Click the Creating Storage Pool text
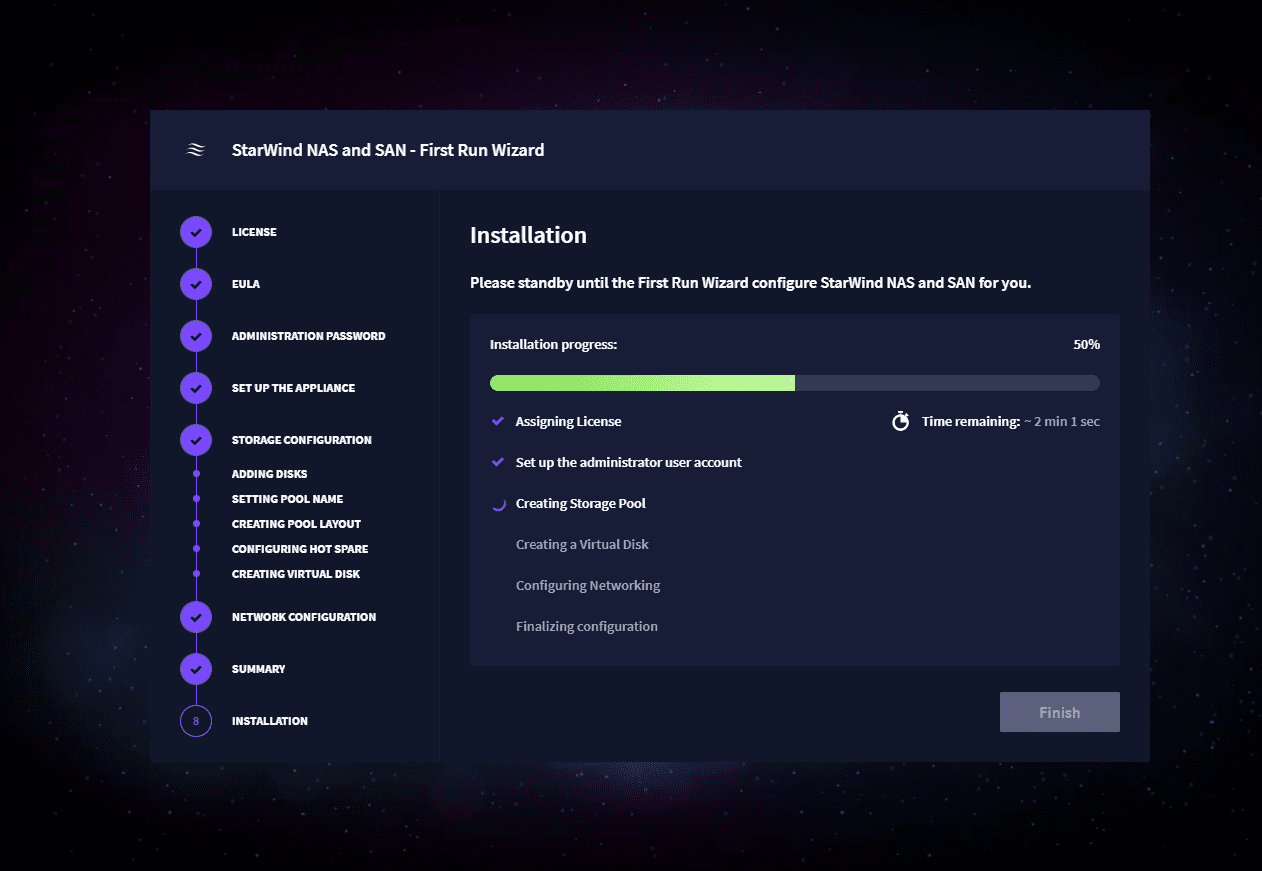 581,504
